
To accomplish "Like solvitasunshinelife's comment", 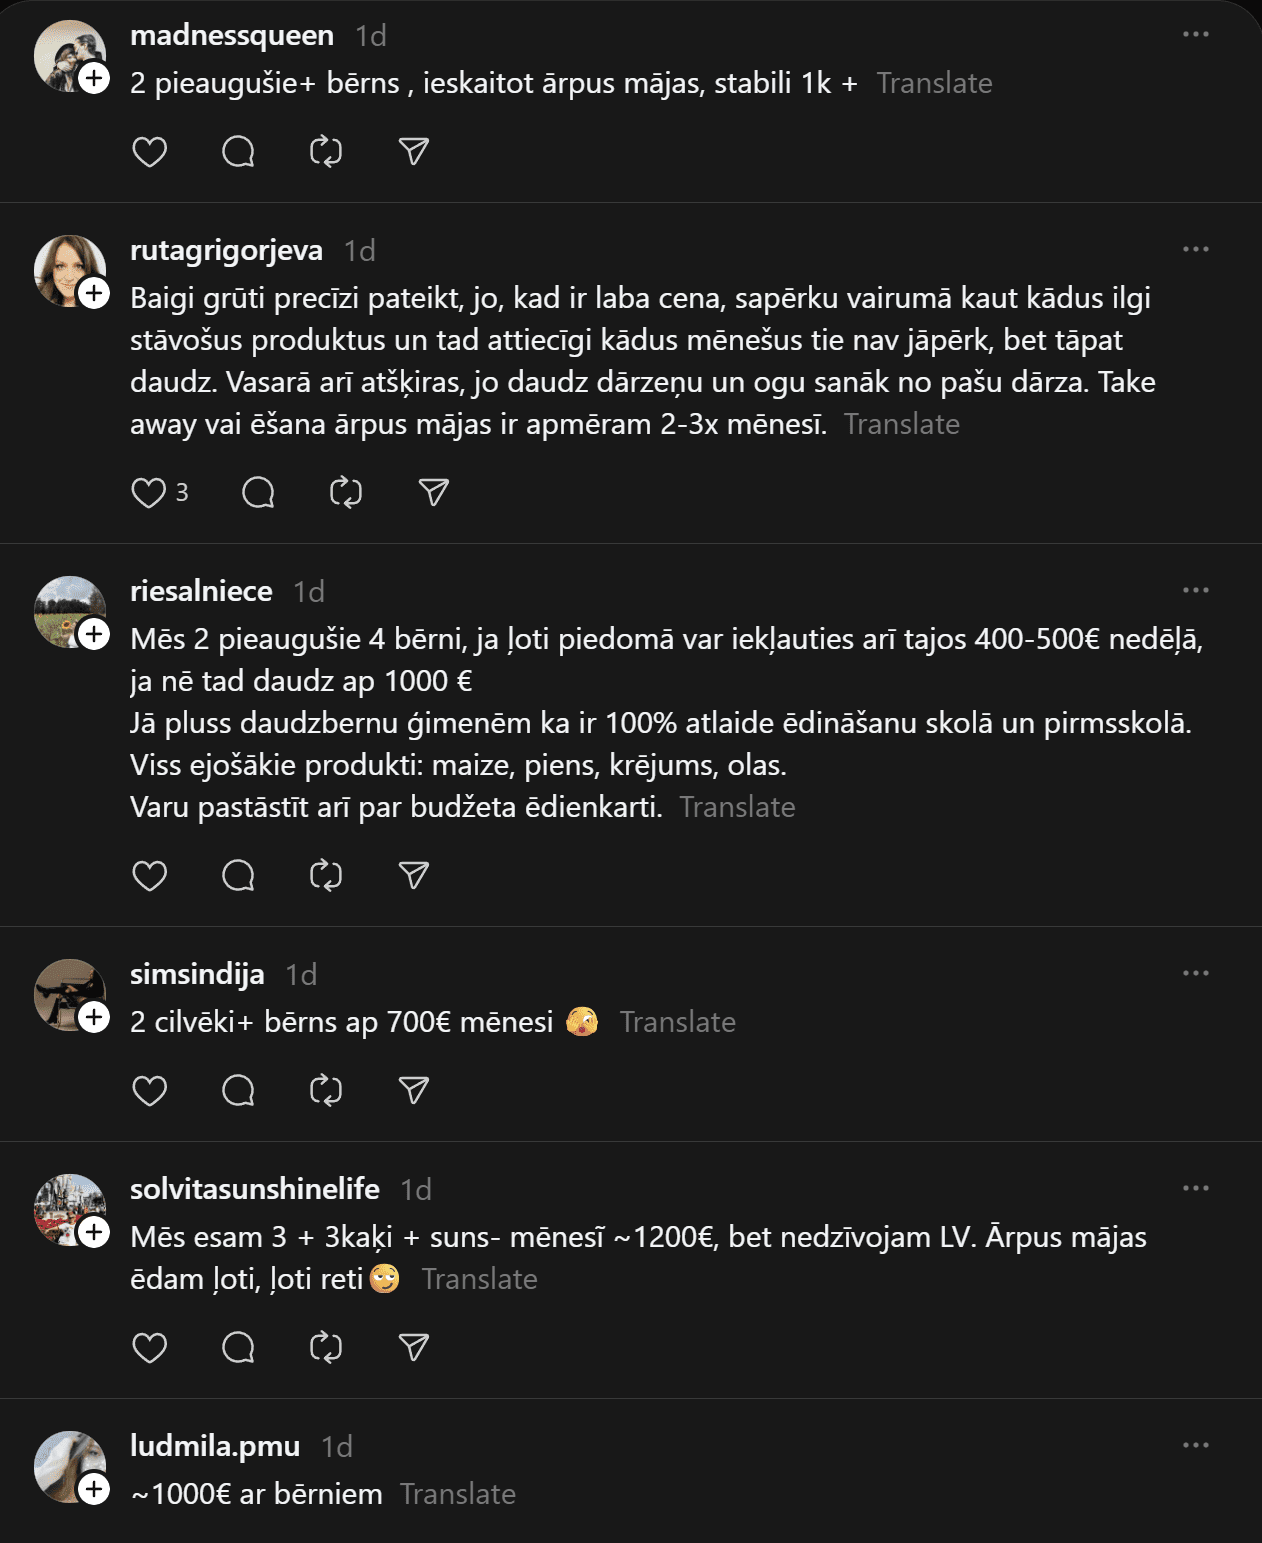I will (x=150, y=1348).
